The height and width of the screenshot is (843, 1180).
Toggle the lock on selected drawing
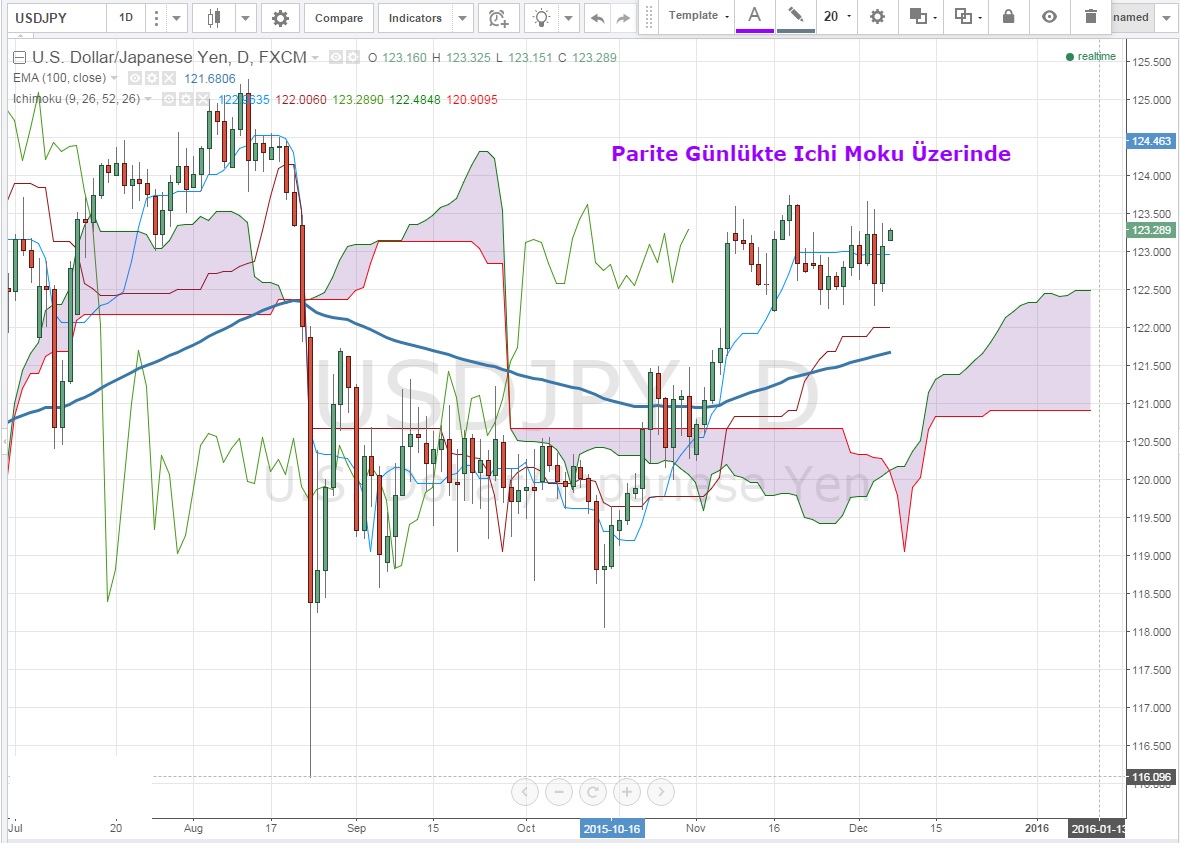[x=1008, y=16]
